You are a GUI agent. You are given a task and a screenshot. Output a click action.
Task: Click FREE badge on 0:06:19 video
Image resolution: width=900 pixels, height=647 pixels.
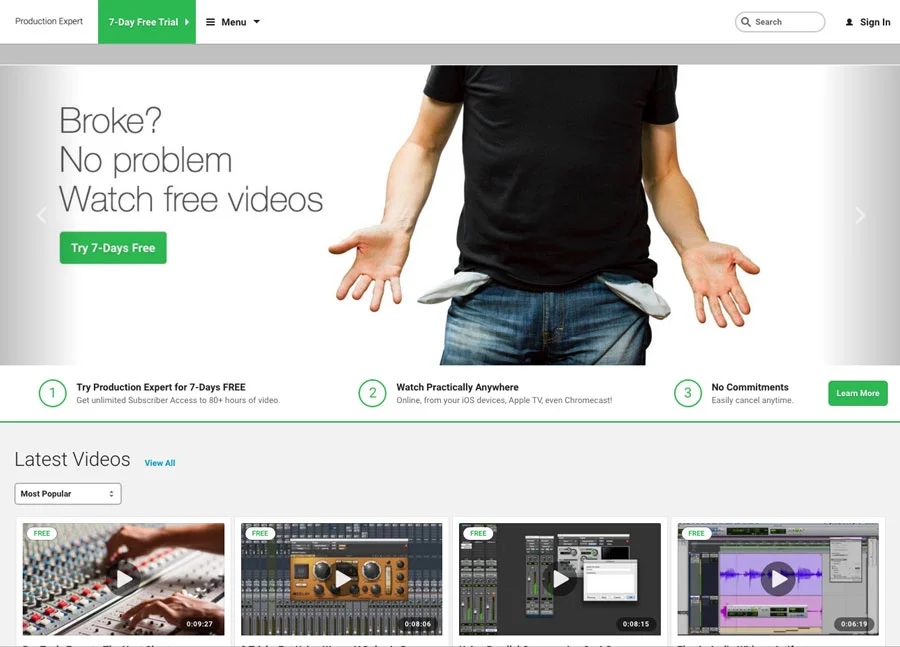click(x=696, y=533)
